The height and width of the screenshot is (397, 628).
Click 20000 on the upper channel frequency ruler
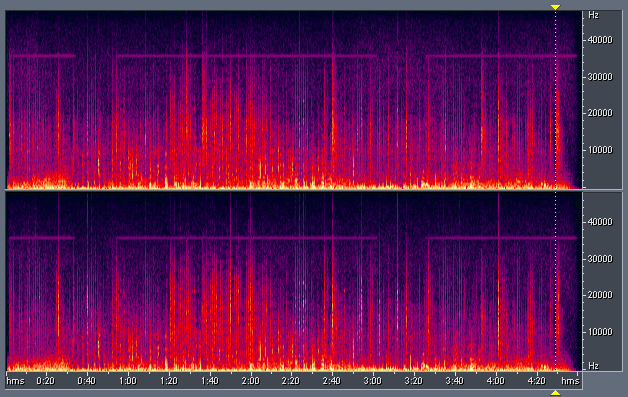(600, 113)
